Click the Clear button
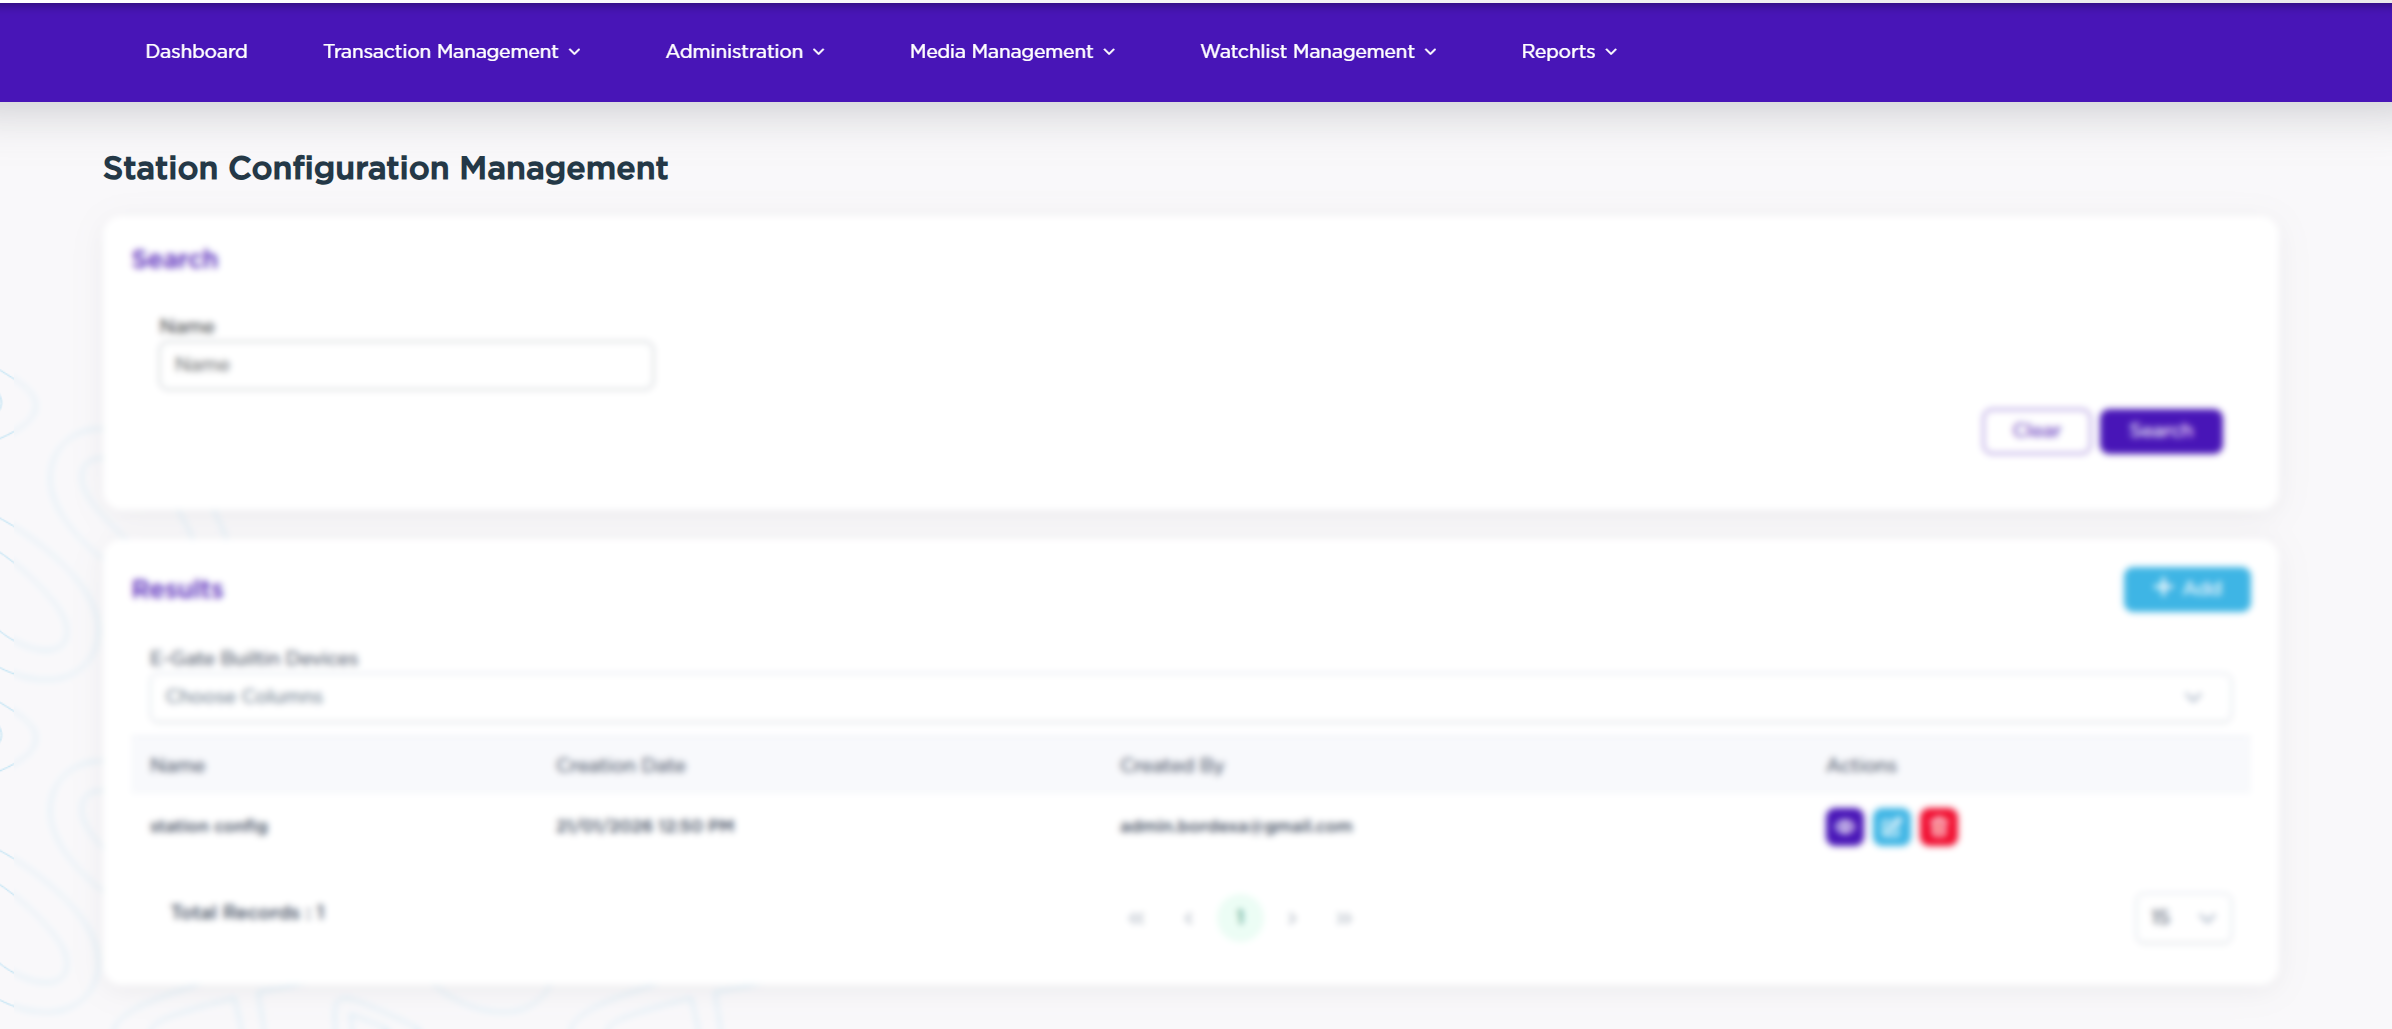 pos(2036,431)
